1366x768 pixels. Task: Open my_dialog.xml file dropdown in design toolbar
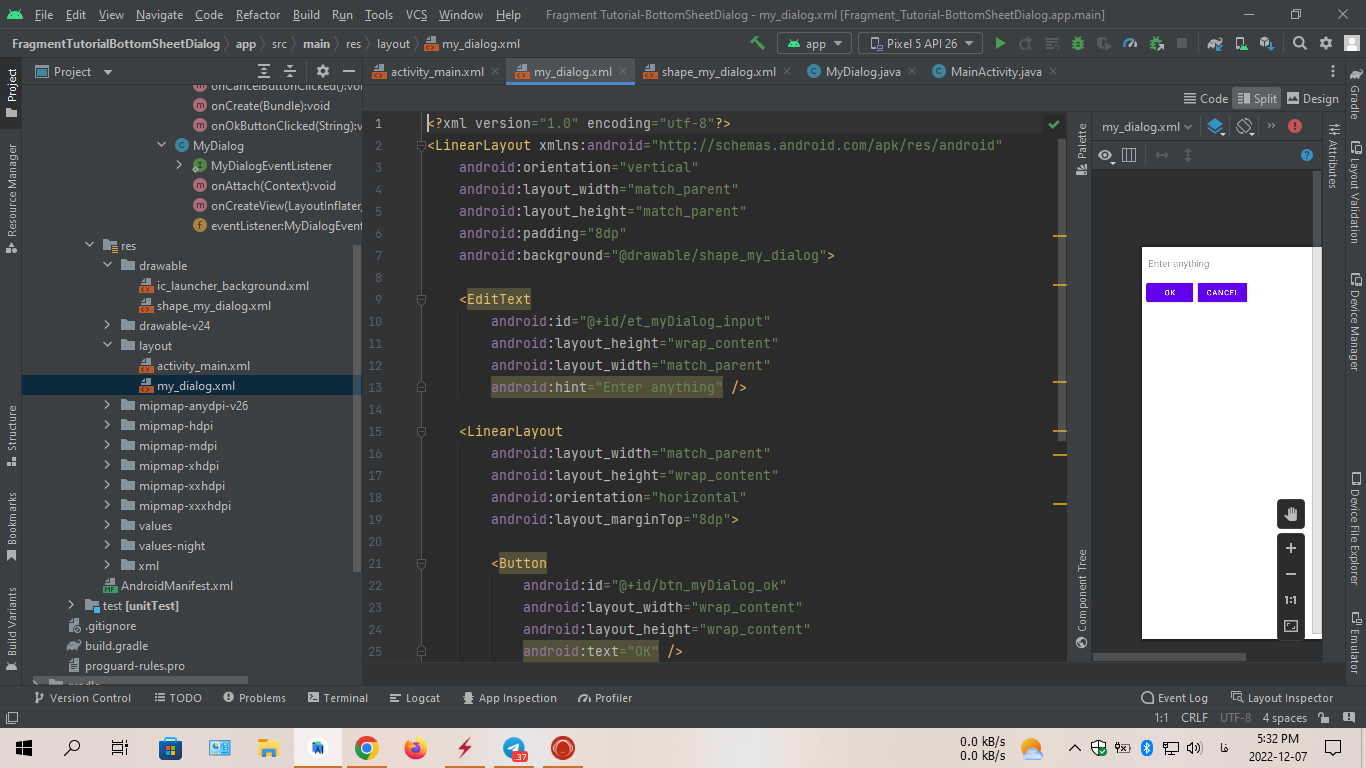(1146, 126)
